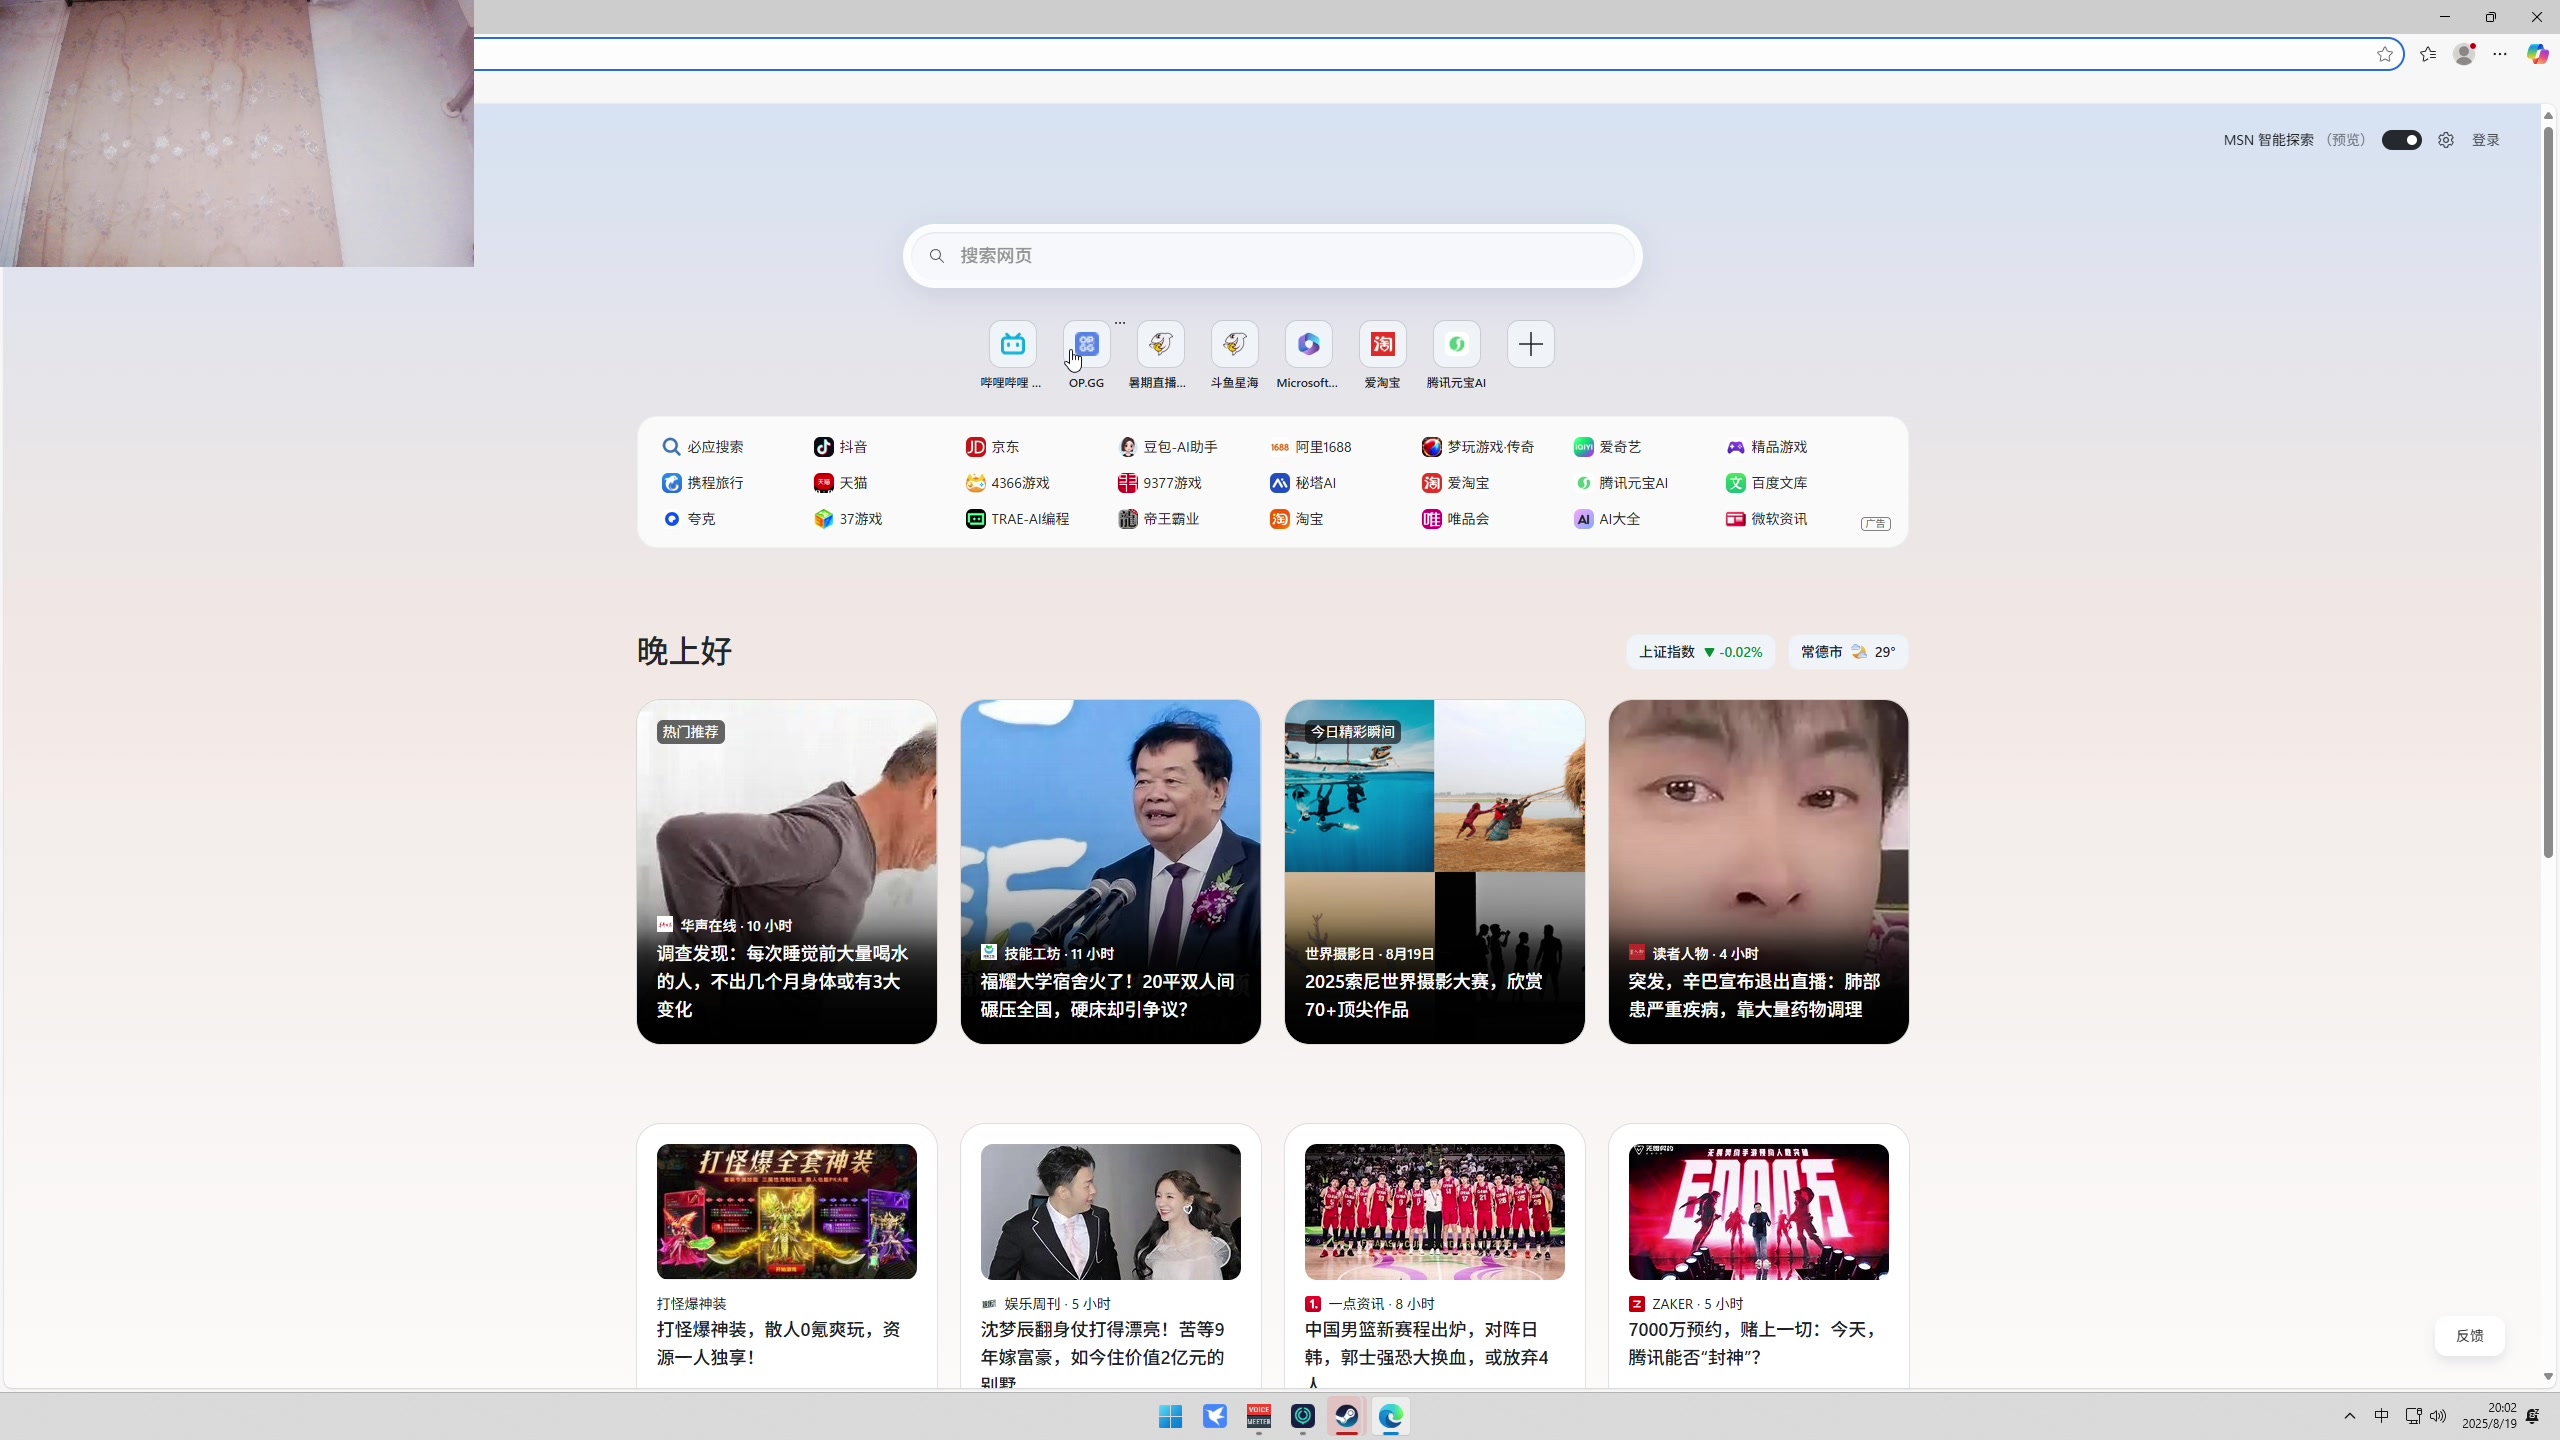
Task: Open TRAE-AI编程 site link
Action: [x=1017, y=519]
